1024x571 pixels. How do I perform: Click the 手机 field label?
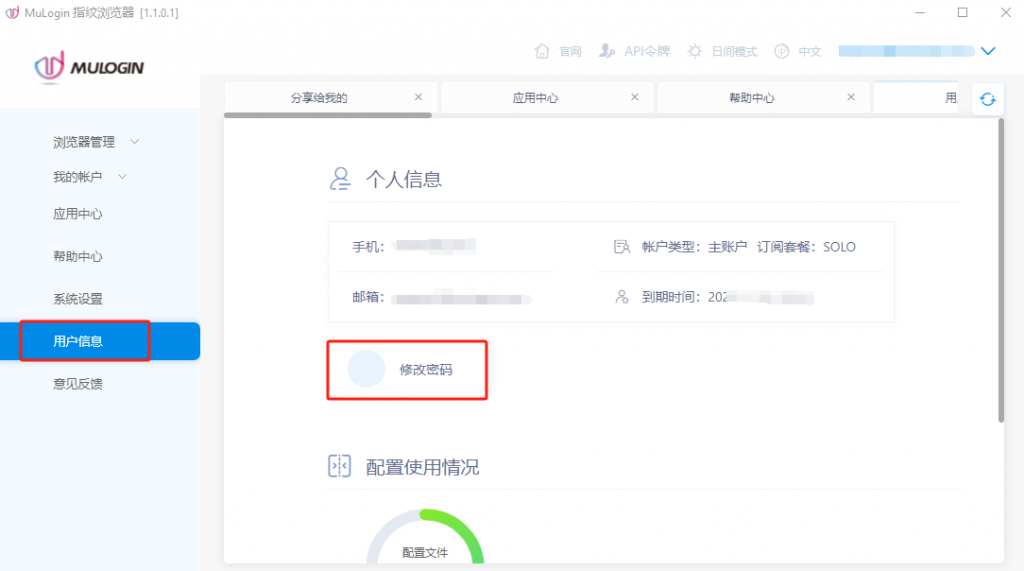coord(368,247)
